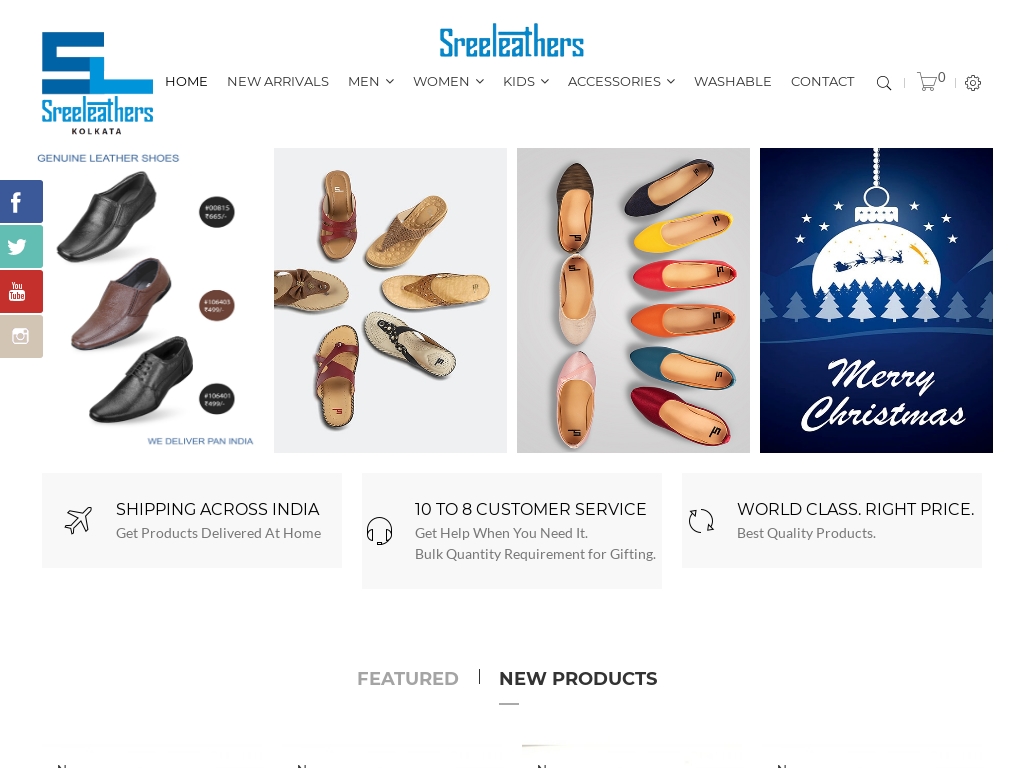The height and width of the screenshot is (768, 1024).
Task: Expand the WOMEN dropdown menu
Action: (x=448, y=82)
